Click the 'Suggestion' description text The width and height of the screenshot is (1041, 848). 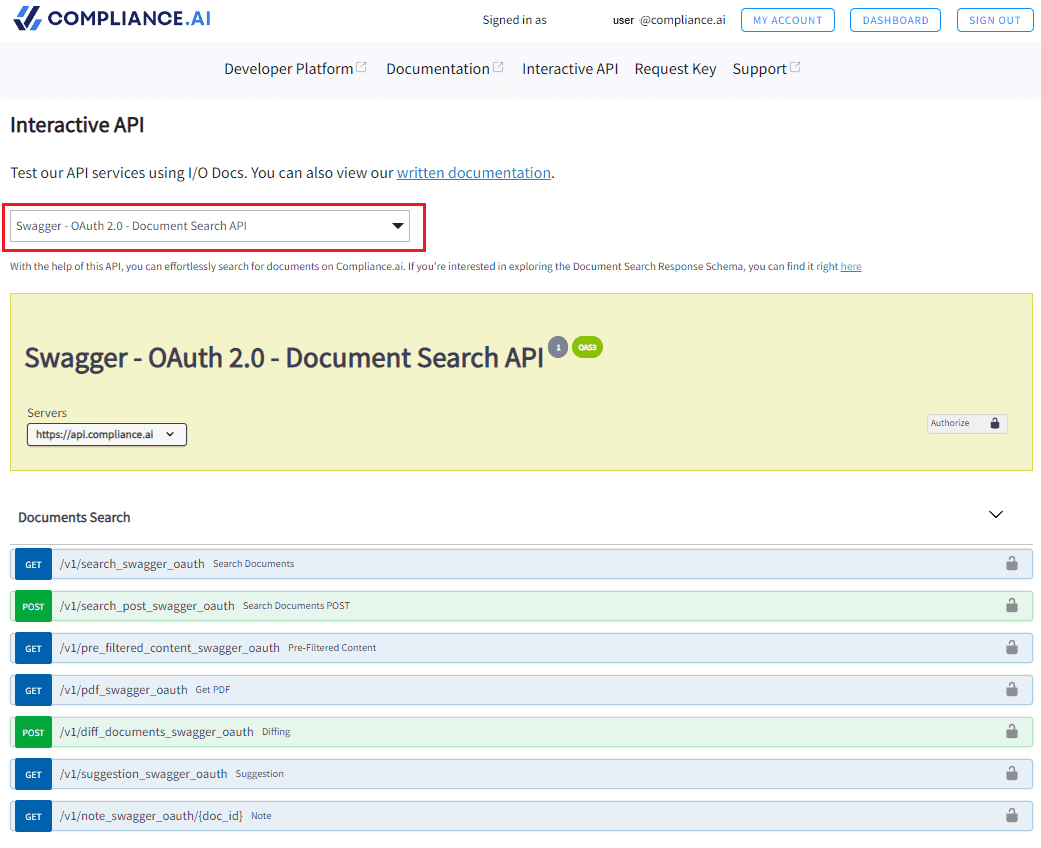(x=260, y=774)
